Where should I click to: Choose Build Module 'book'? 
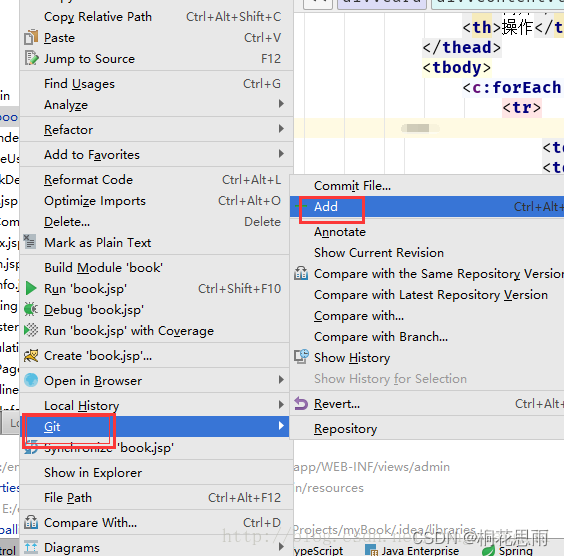[156, 268]
